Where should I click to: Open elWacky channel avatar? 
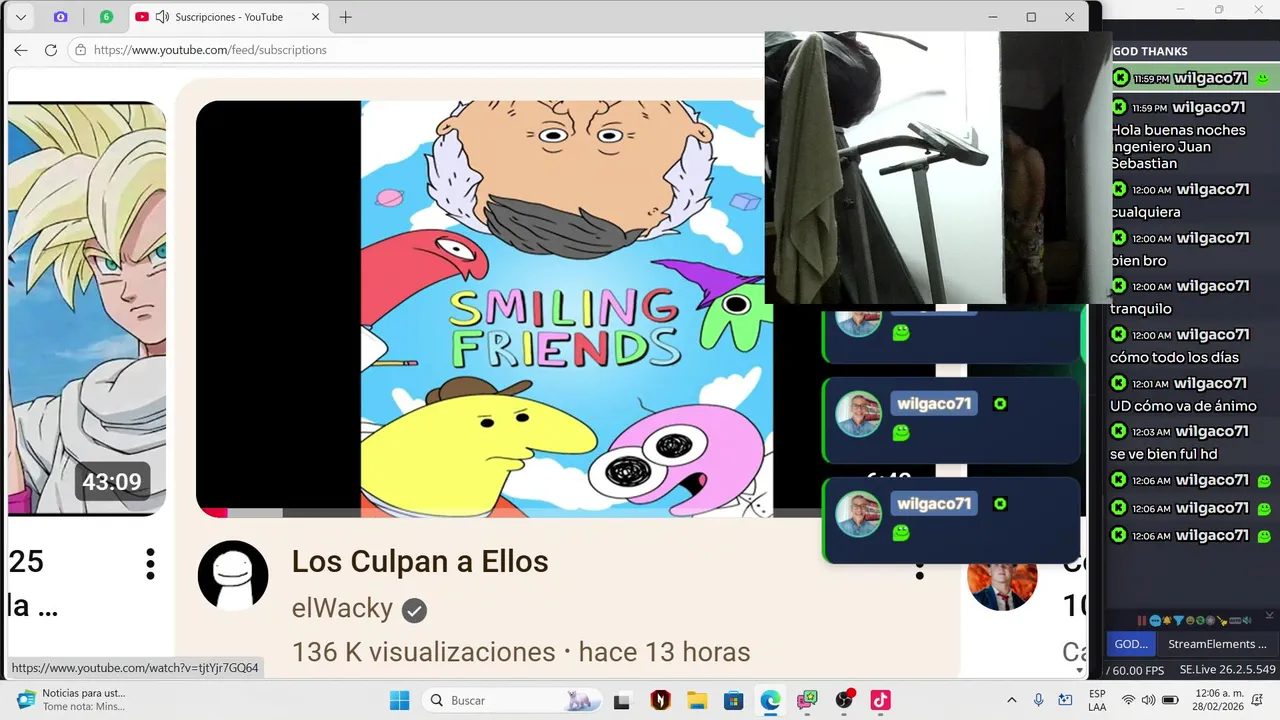(233, 575)
